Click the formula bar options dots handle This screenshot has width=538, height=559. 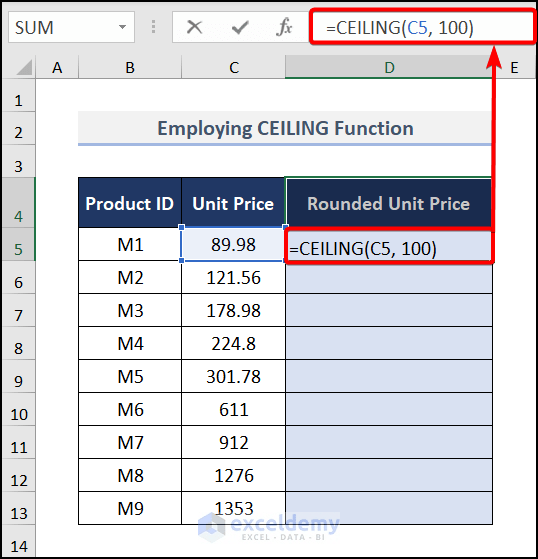153,27
